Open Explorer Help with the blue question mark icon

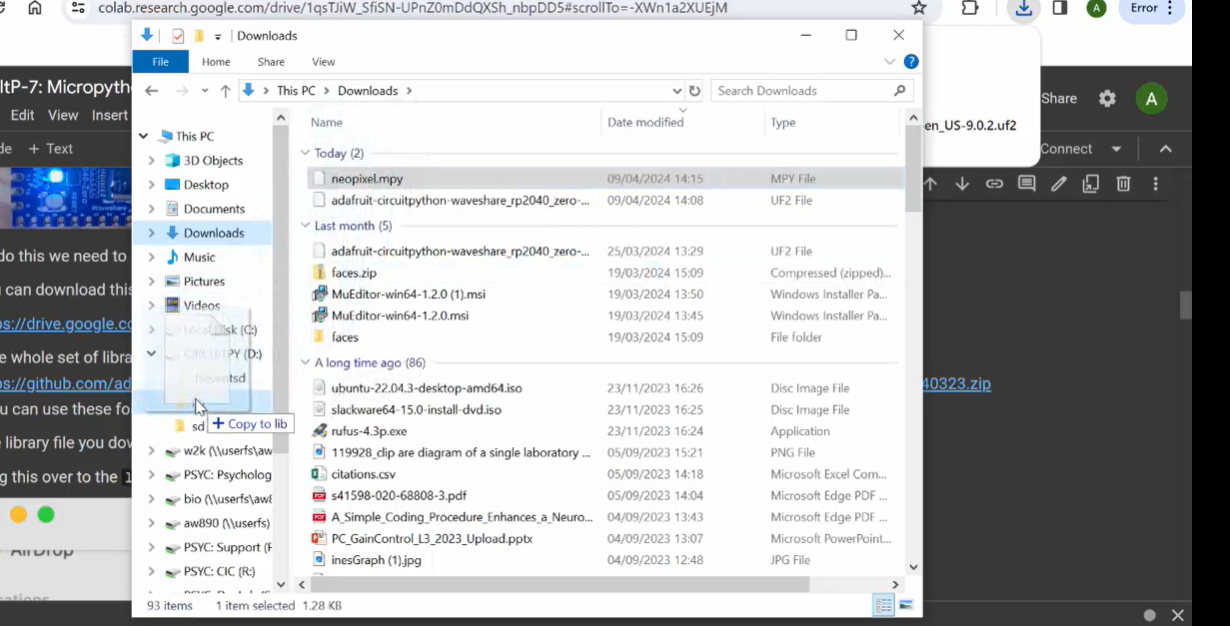911,62
